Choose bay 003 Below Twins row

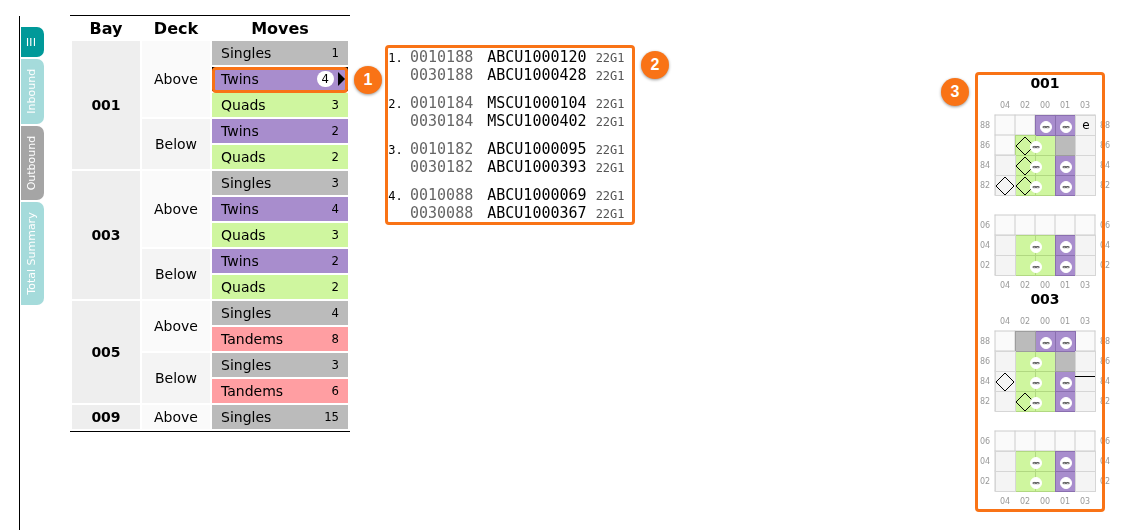click(280, 261)
